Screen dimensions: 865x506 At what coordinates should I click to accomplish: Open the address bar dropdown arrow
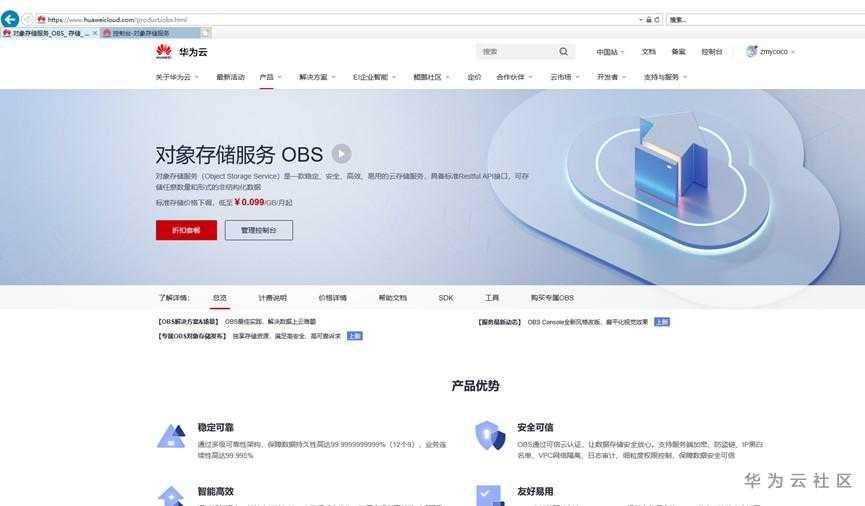[x=641, y=20]
